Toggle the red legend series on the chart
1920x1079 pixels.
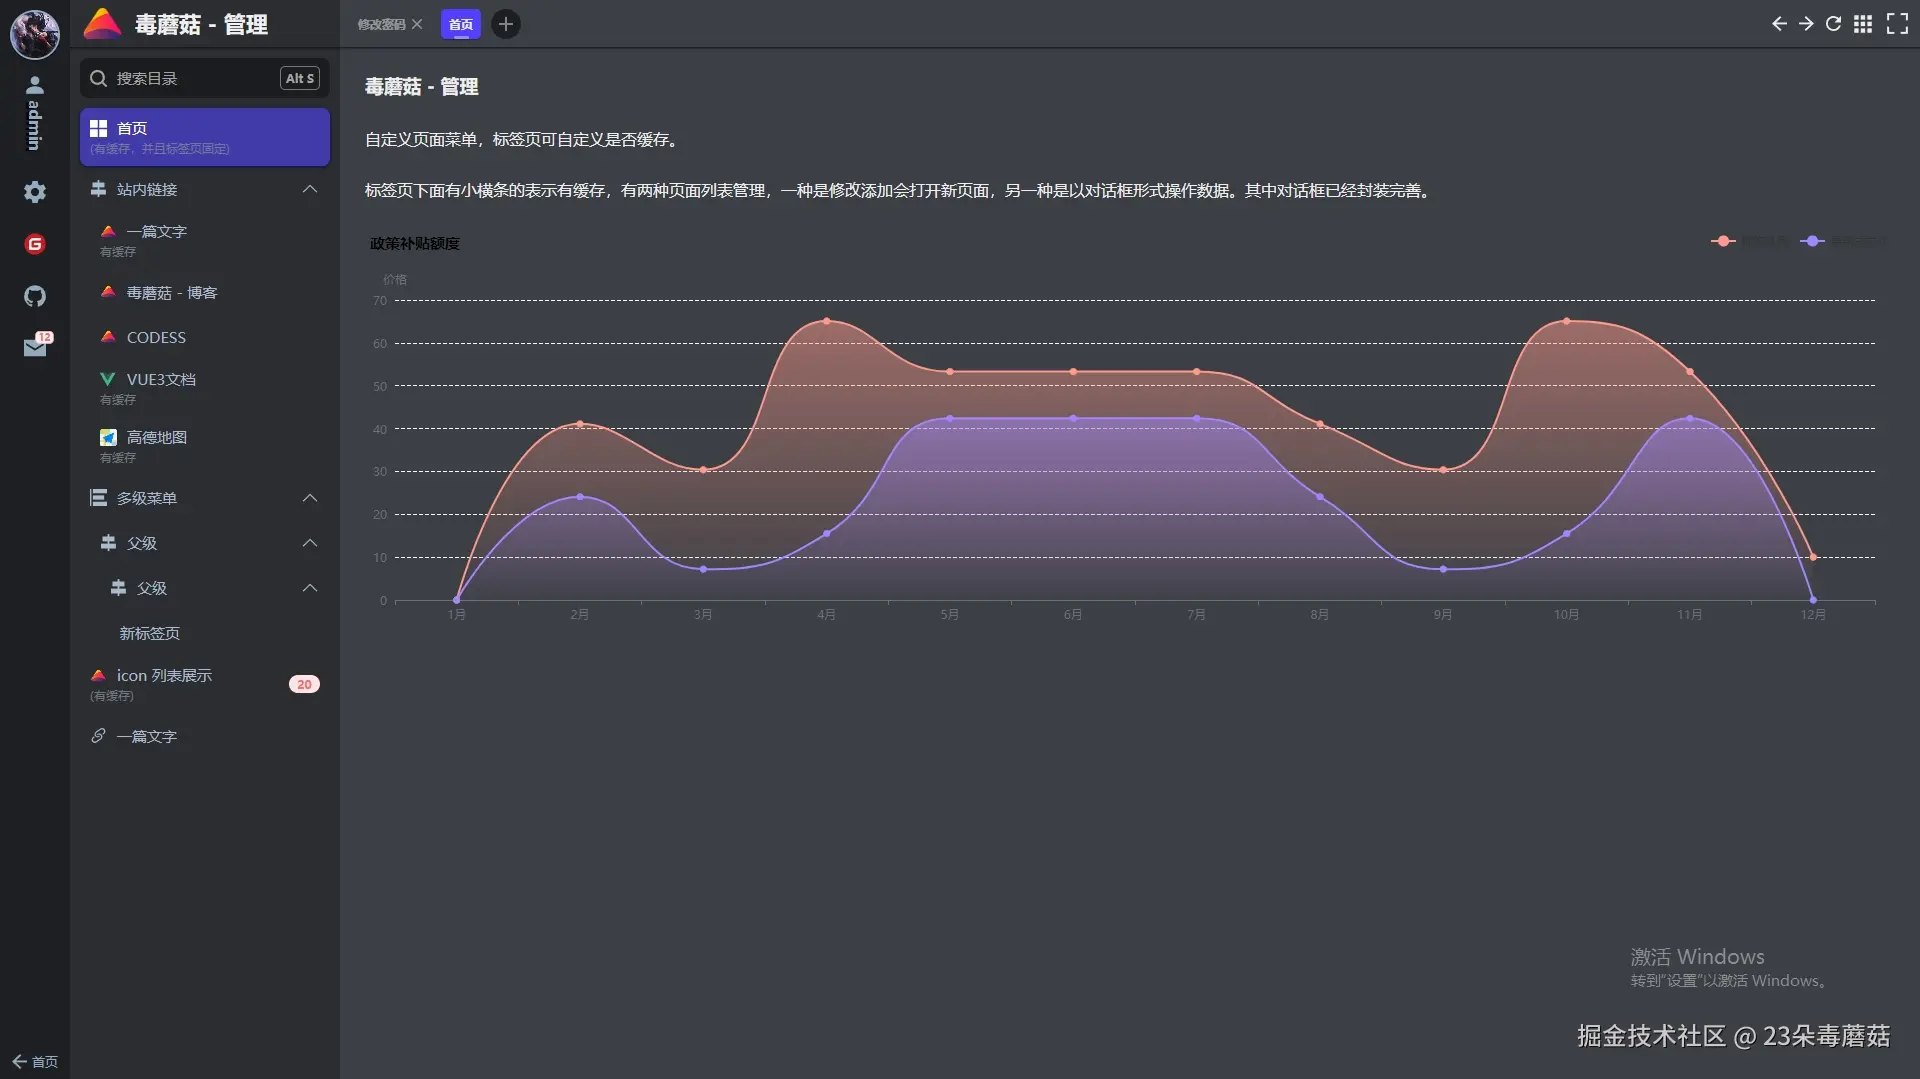pyautogui.click(x=1745, y=241)
